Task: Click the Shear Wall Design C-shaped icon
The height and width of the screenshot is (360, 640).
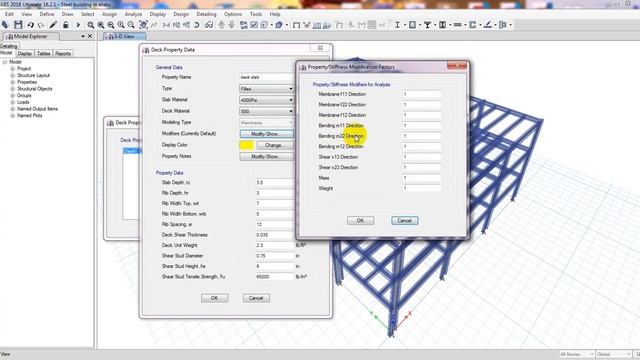Action: pos(473,25)
